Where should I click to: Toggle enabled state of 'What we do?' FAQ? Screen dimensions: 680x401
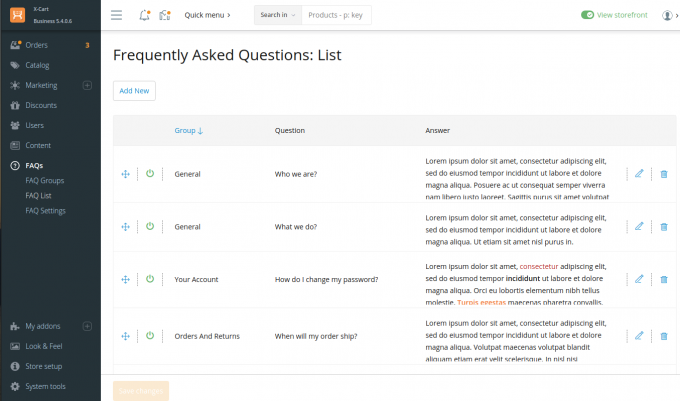tap(149, 226)
